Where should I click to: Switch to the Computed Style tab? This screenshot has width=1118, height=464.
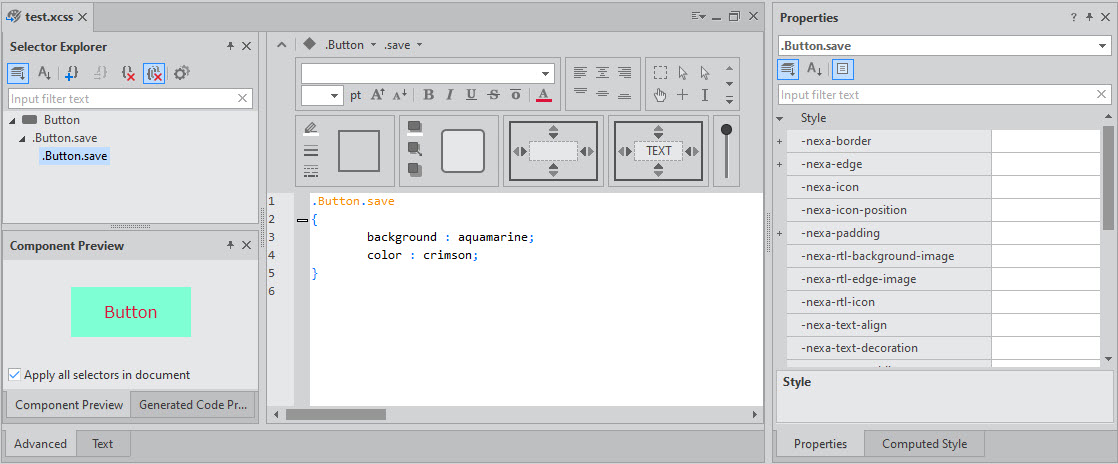click(924, 444)
